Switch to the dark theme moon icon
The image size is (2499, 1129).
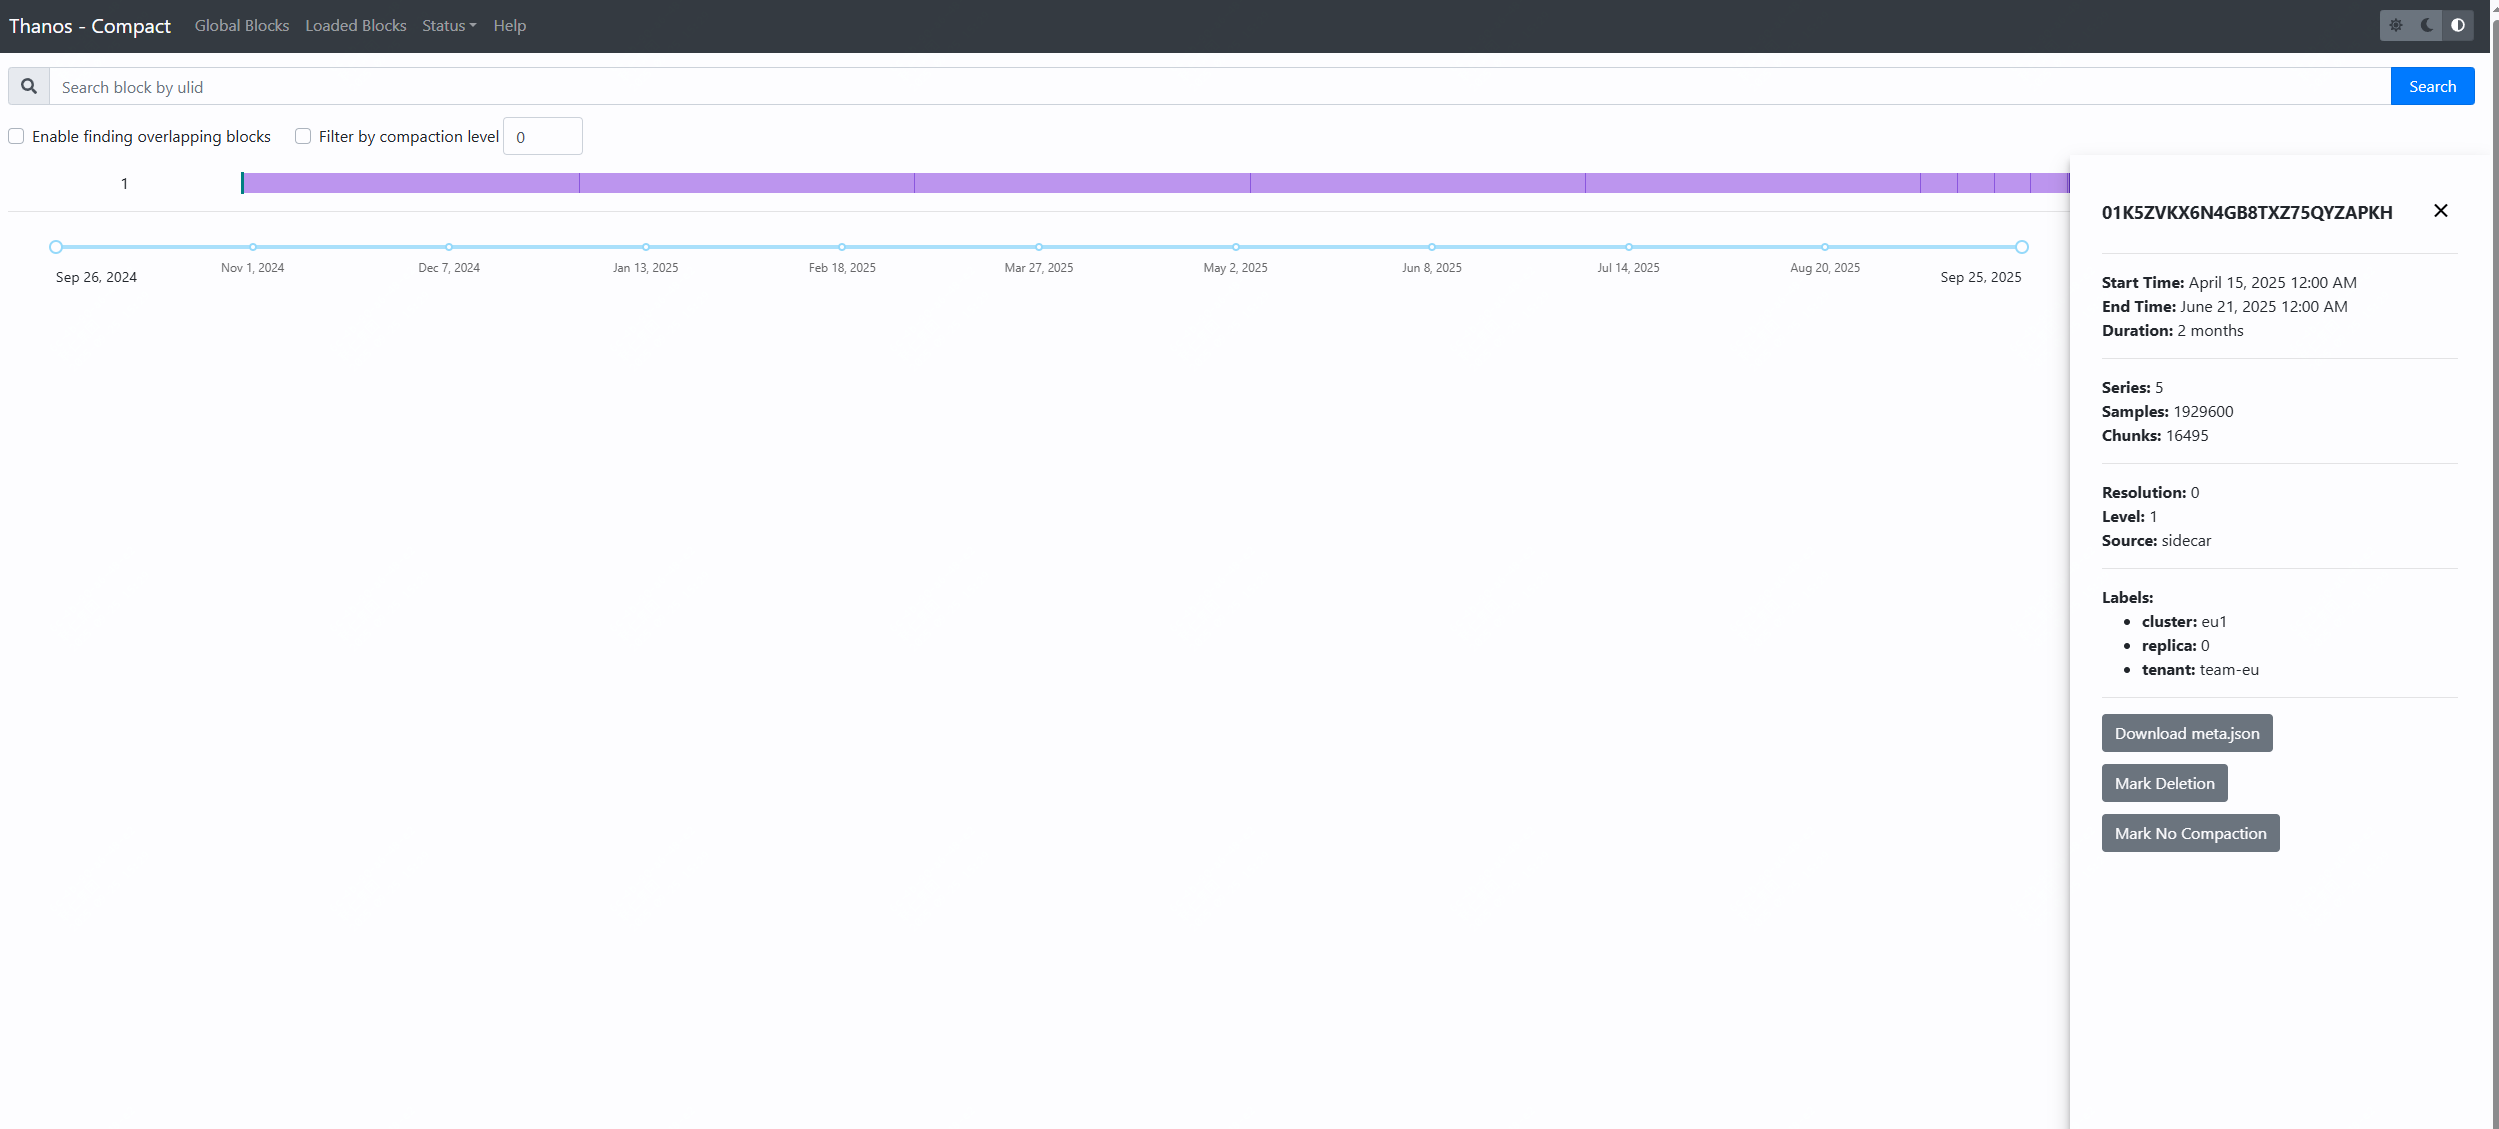2427,25
